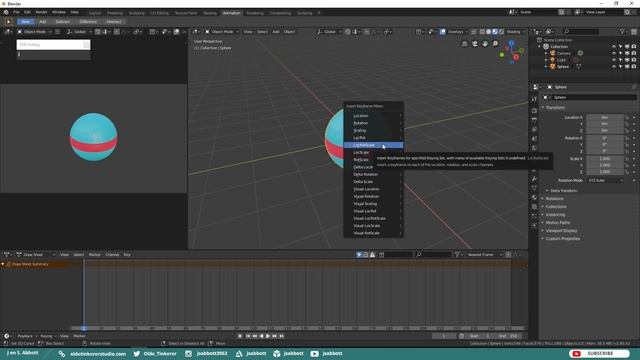Click the Intersect mode button
This screenshot has height=360, width=640.
point(114,22)
